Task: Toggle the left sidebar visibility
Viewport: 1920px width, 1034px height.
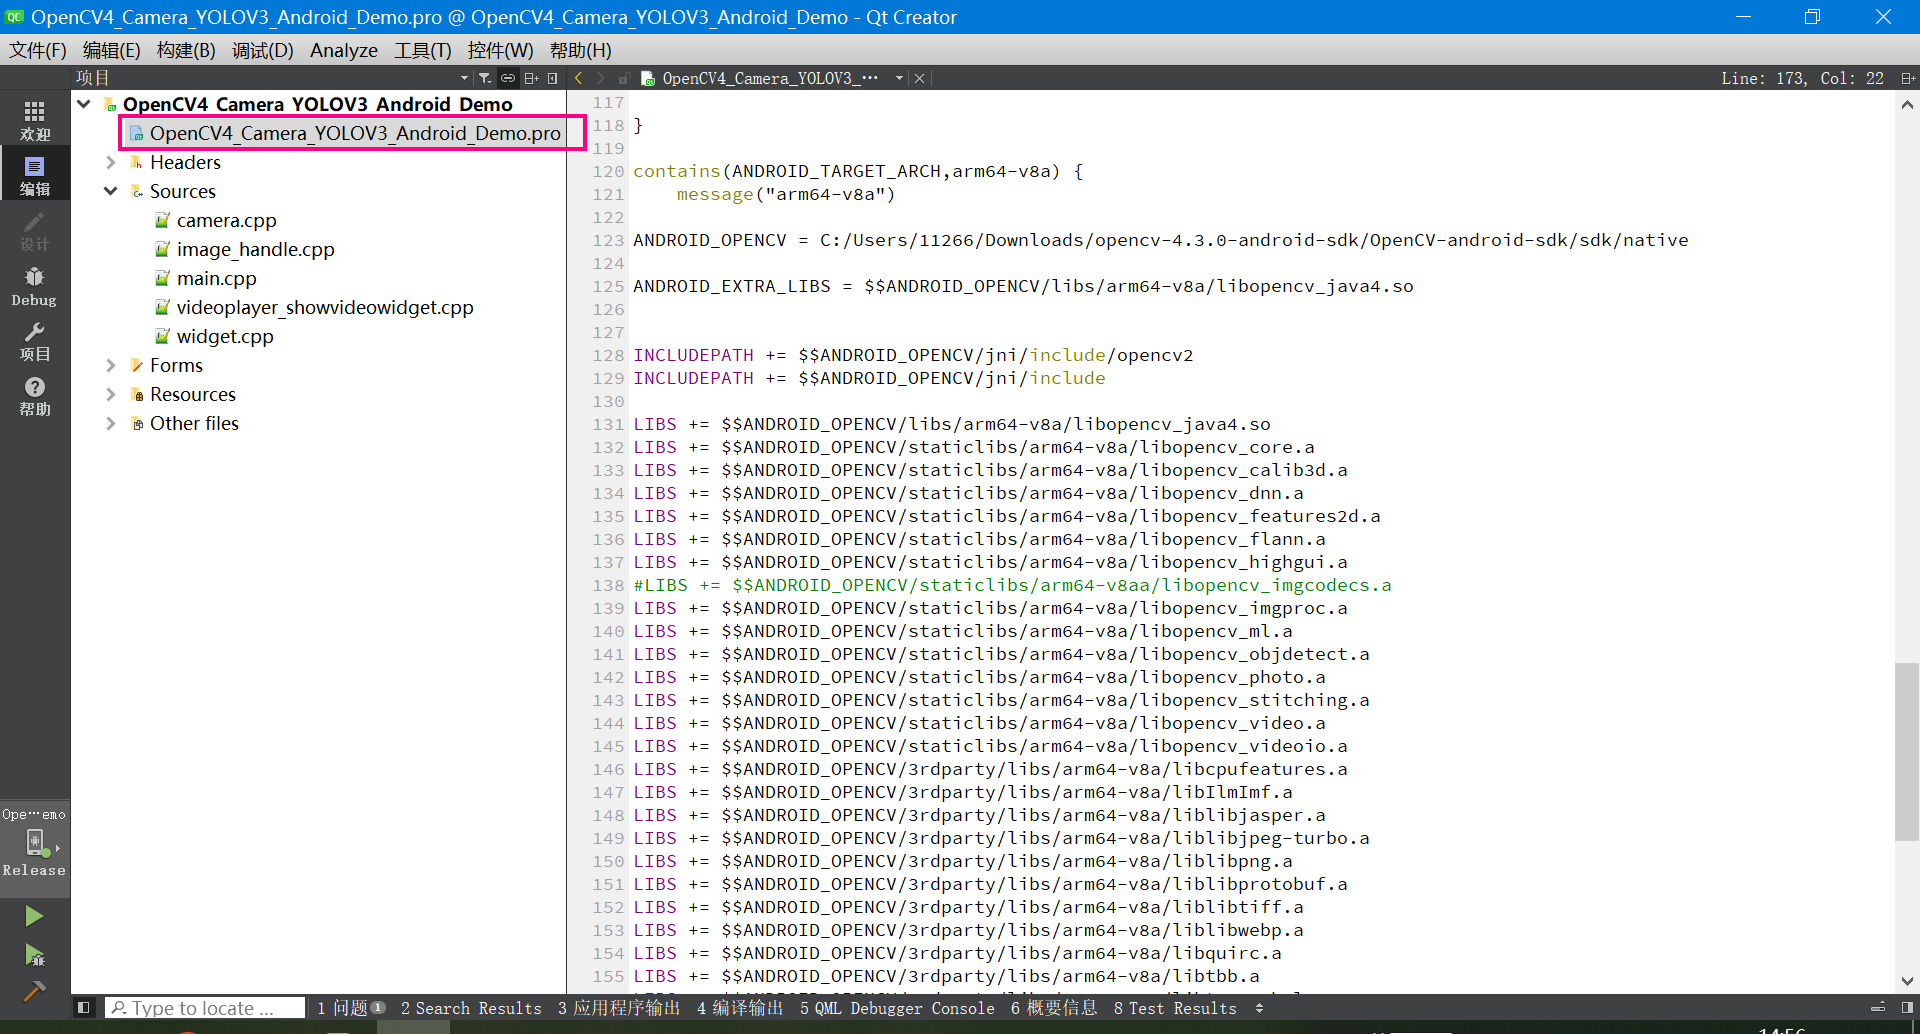Action: (x=84, y=1008)
